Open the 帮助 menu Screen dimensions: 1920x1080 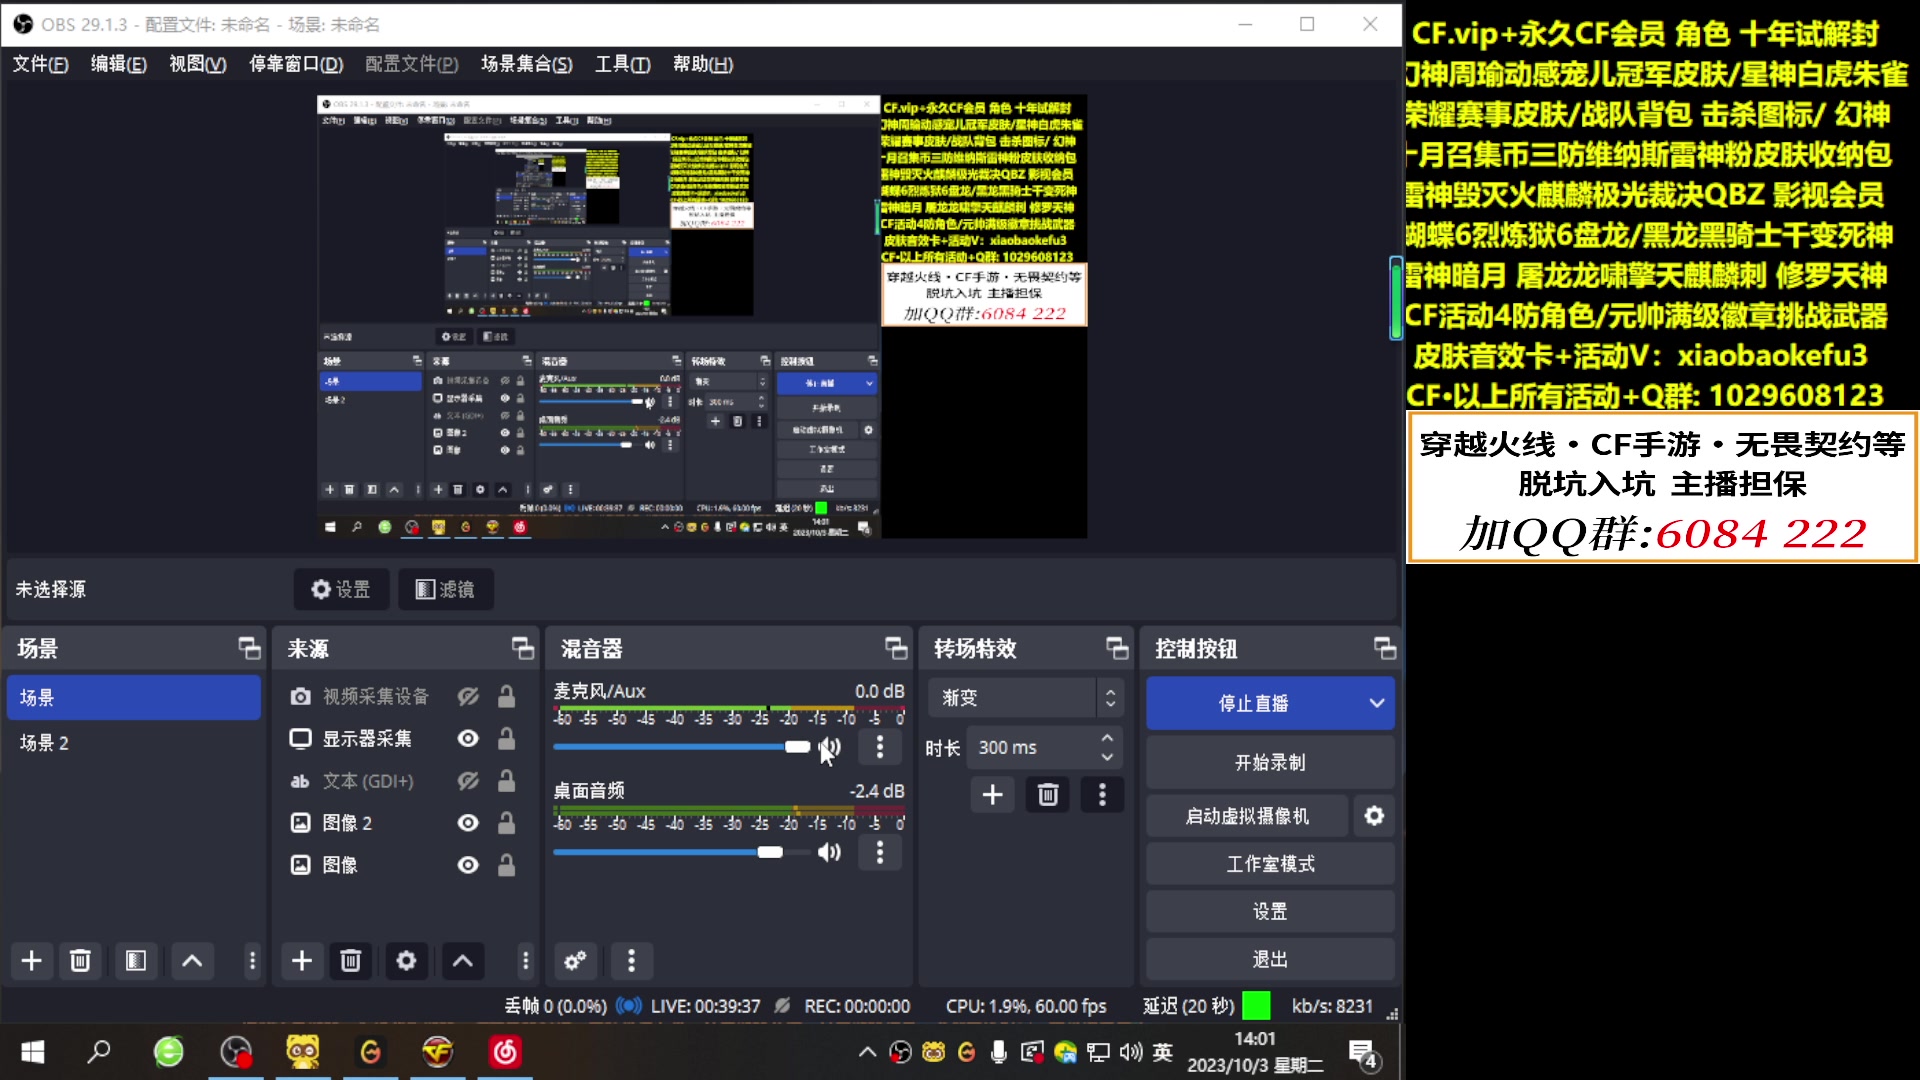pyautogui.click(x=703, y=64)
